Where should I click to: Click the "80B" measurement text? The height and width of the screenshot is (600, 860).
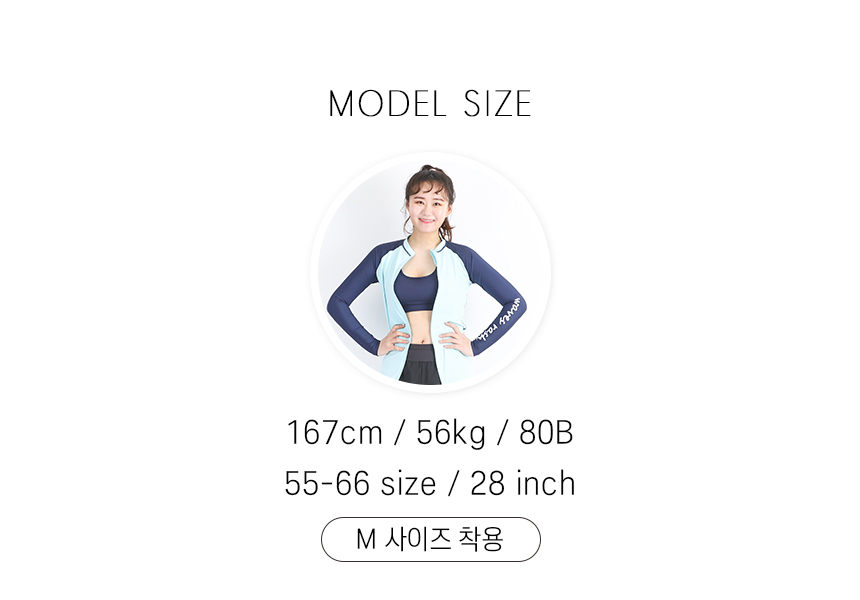click(x=546, y=433)
